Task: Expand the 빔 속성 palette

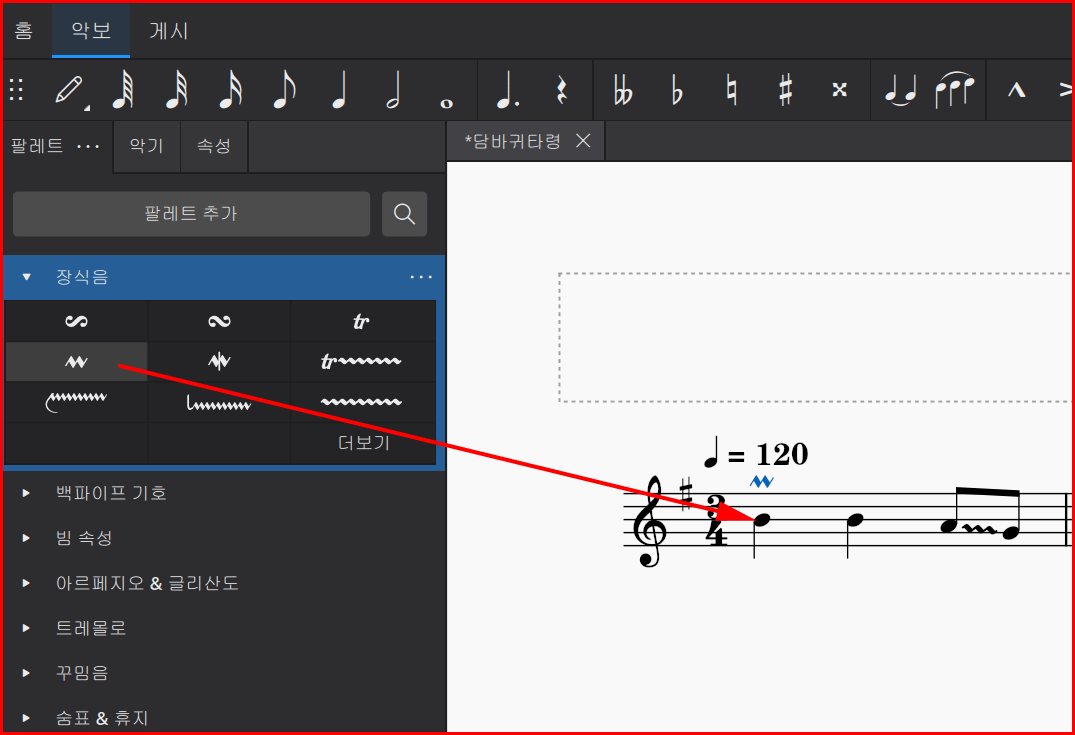Action: 27,538
